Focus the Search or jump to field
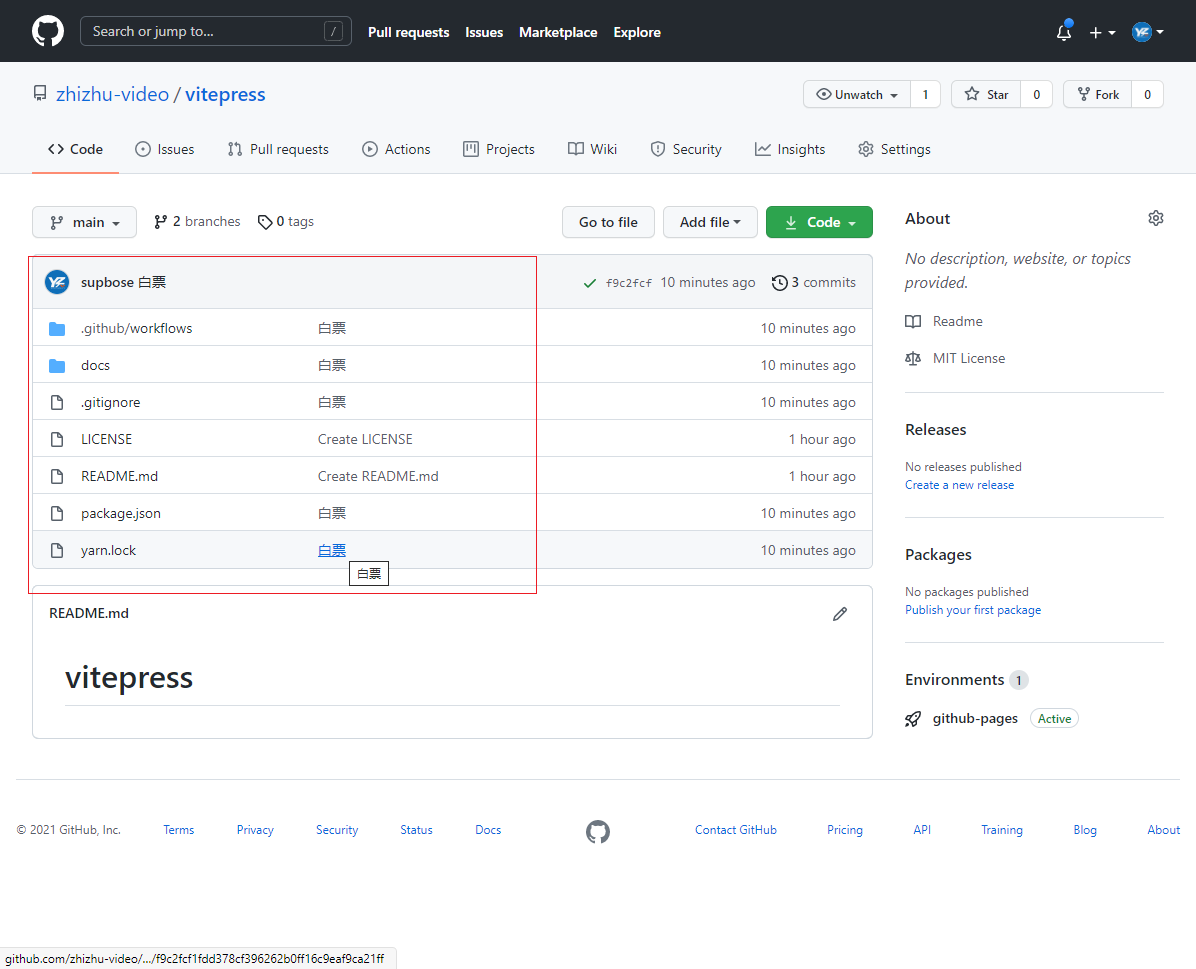Viewport: 1196px width, 969px height. click(x=216, y=31)
